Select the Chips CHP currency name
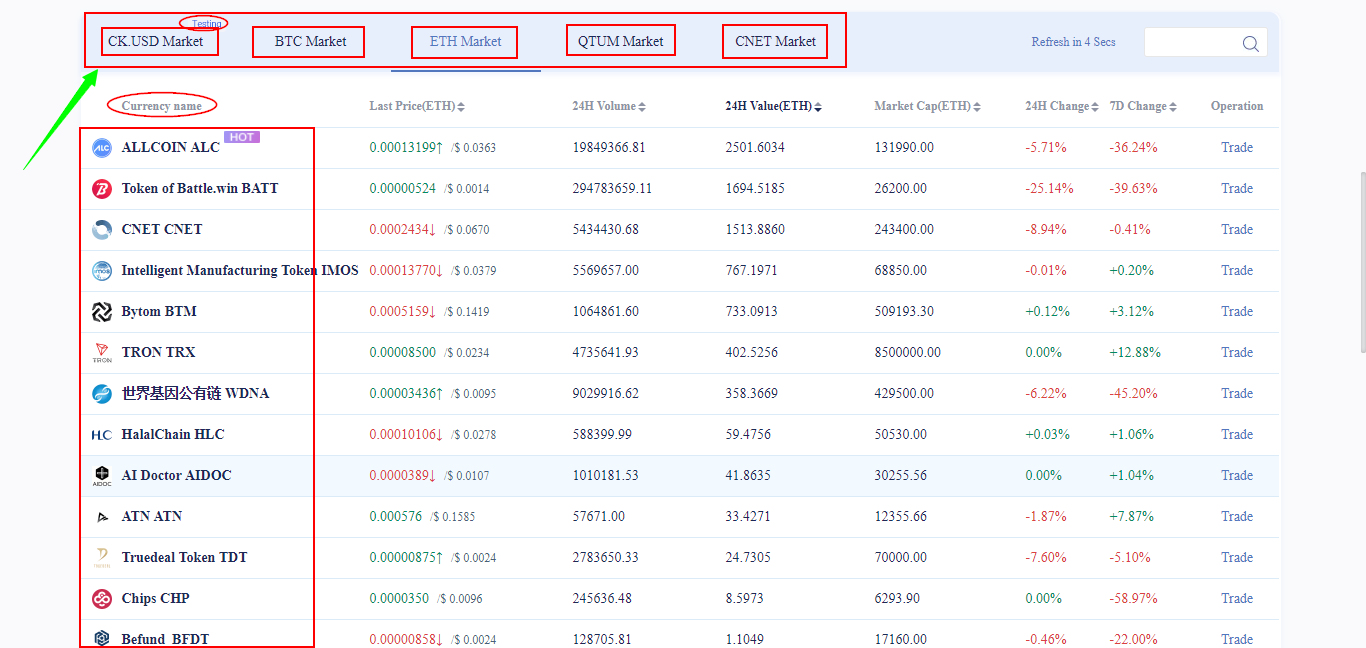 coord(155,598)
